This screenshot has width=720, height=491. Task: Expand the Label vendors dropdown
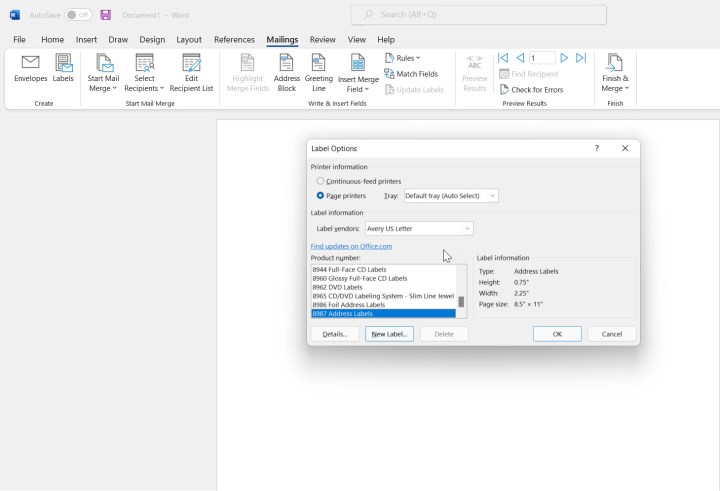(418, 229)
